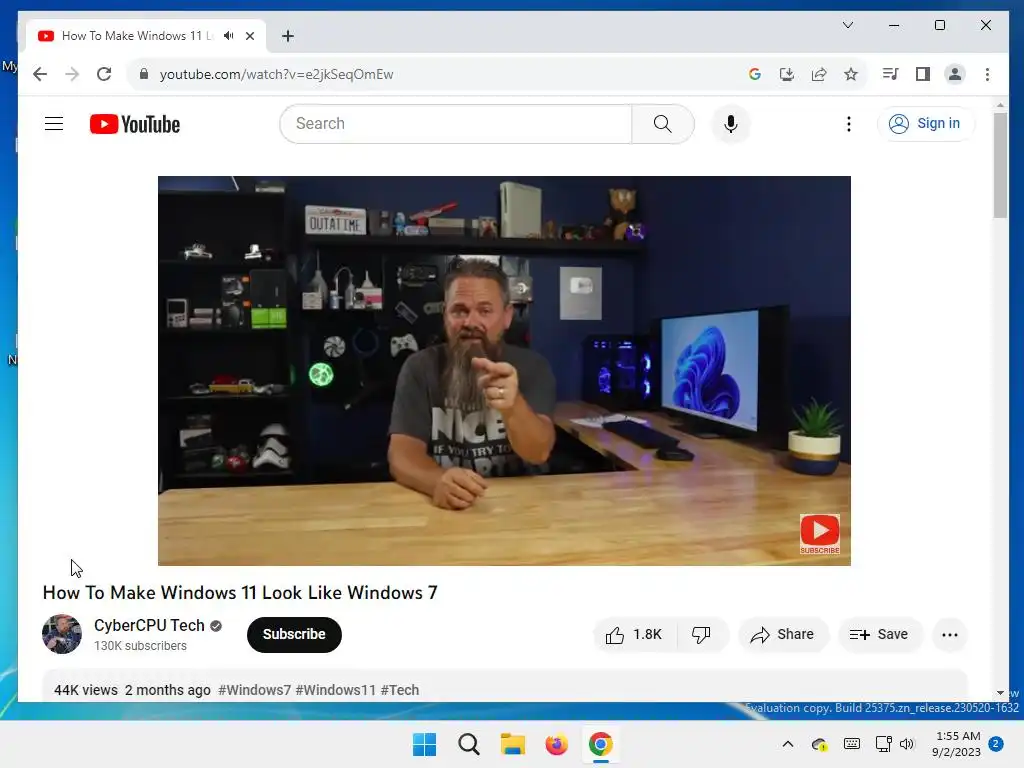Close the YouTube tab
1024x768 pixels.
[x=250, y=36]
